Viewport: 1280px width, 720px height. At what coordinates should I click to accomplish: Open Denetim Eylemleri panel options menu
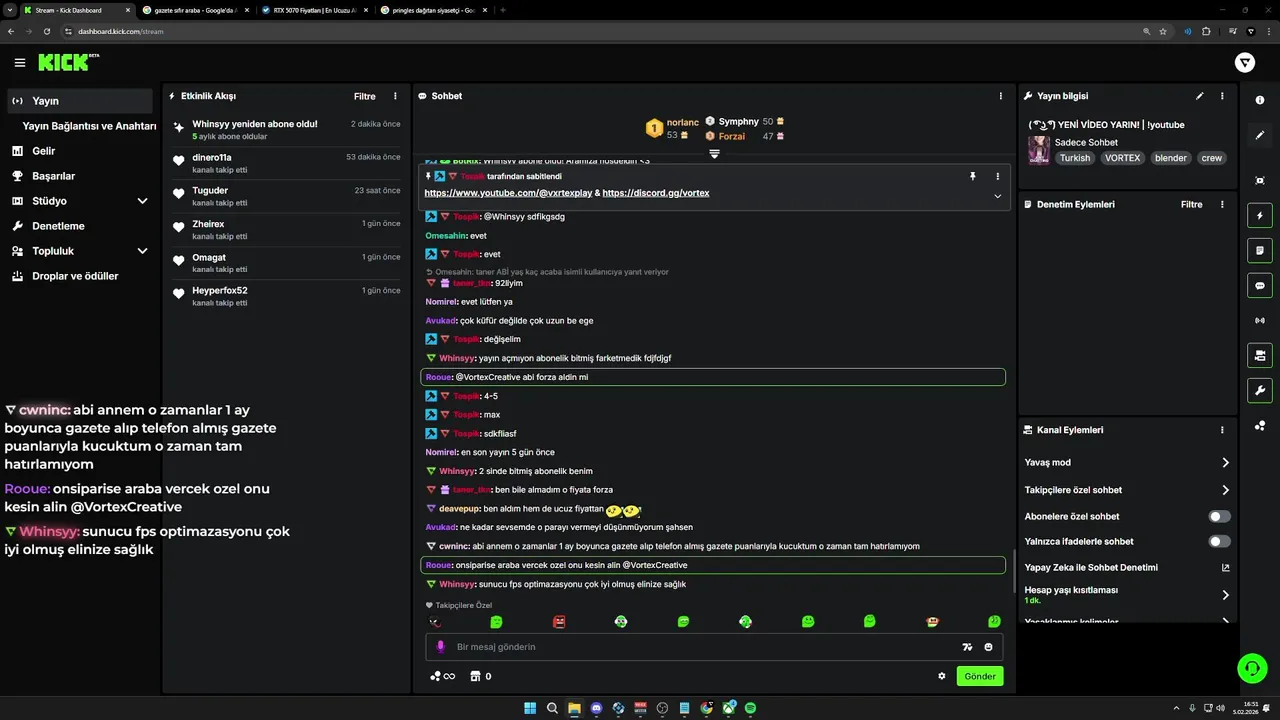coord(1222,204)
